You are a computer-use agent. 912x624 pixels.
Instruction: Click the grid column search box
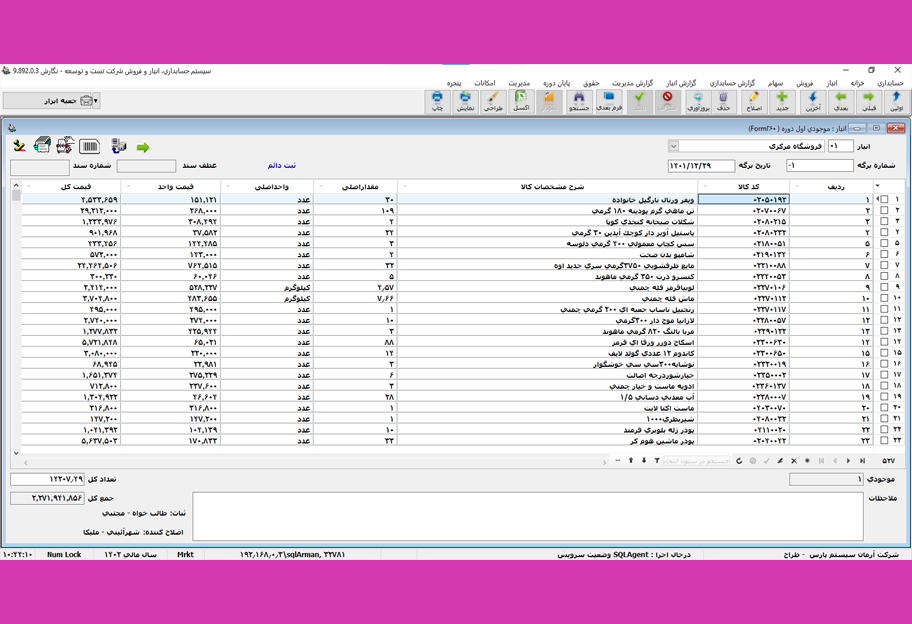[697, 461]
